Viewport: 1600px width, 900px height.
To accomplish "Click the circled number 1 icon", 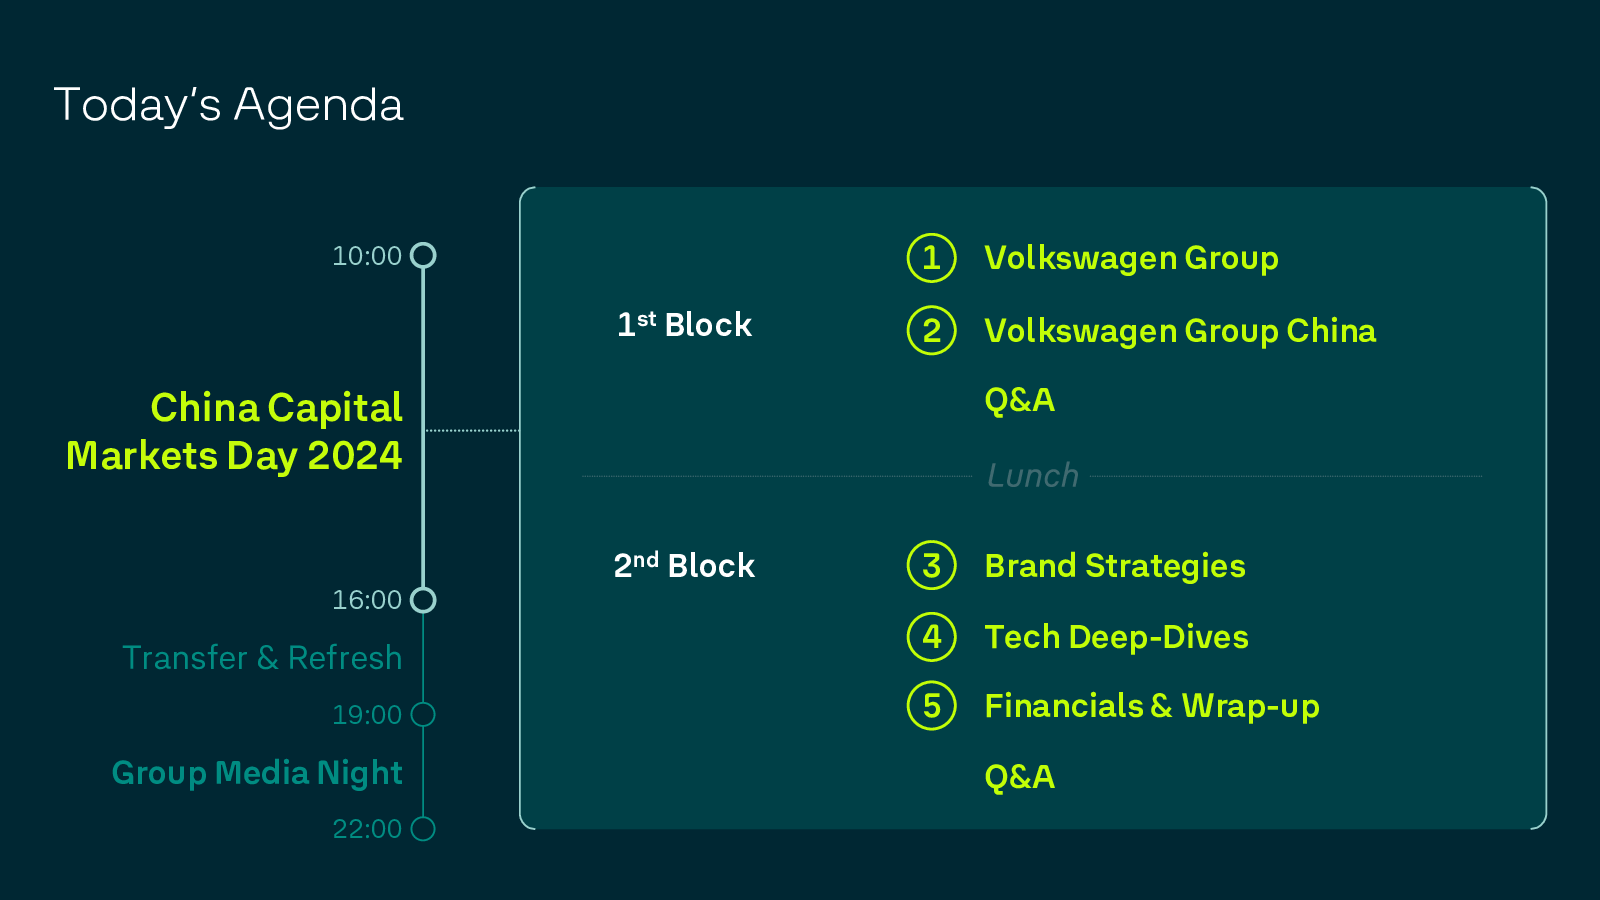I will (931, 258).
